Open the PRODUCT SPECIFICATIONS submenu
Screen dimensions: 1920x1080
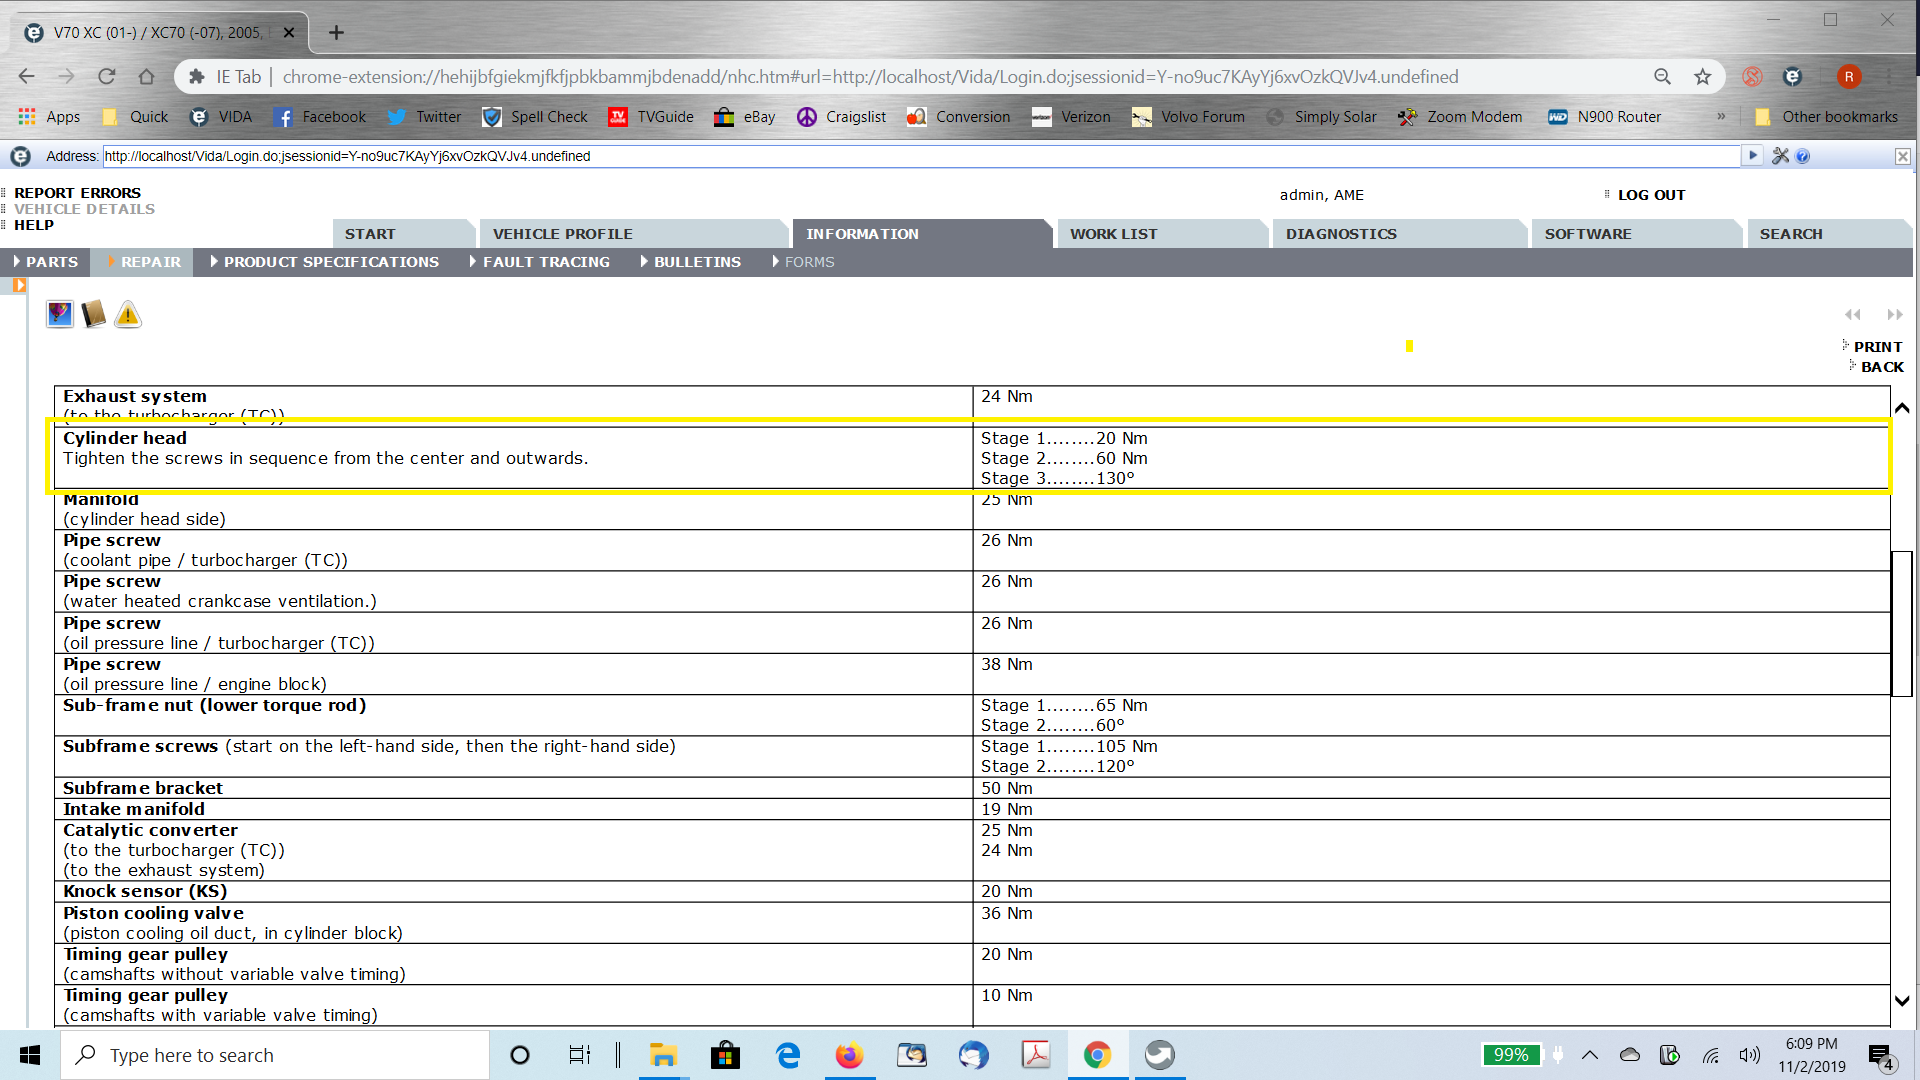click(330, 262)
